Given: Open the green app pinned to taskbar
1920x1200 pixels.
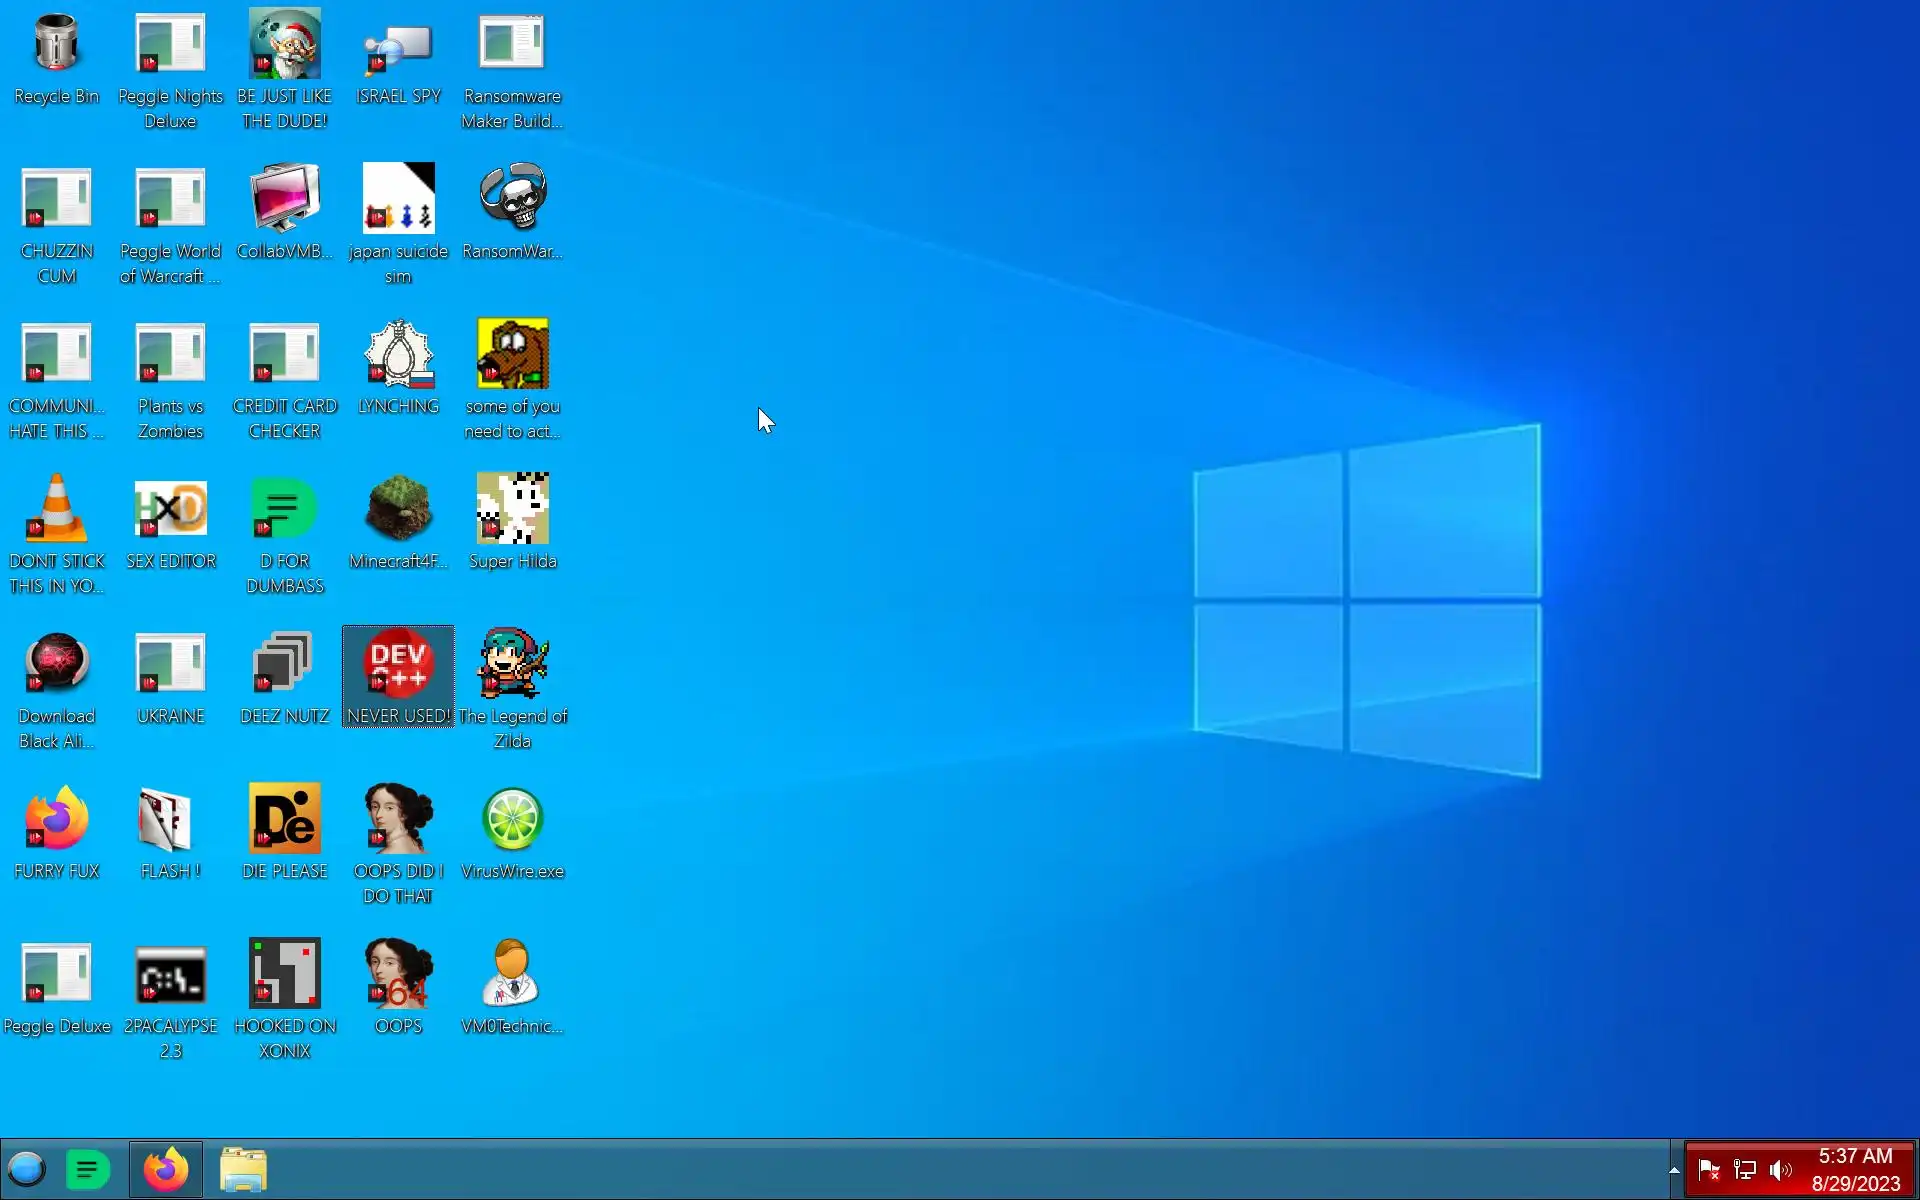Looking at the screenshot, I should pyautogui.click(x=87, y=1169).
